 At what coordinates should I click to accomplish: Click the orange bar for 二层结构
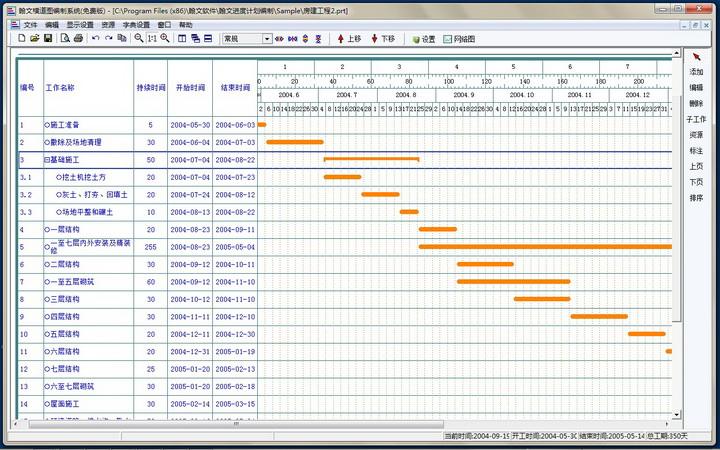(485, 264)
